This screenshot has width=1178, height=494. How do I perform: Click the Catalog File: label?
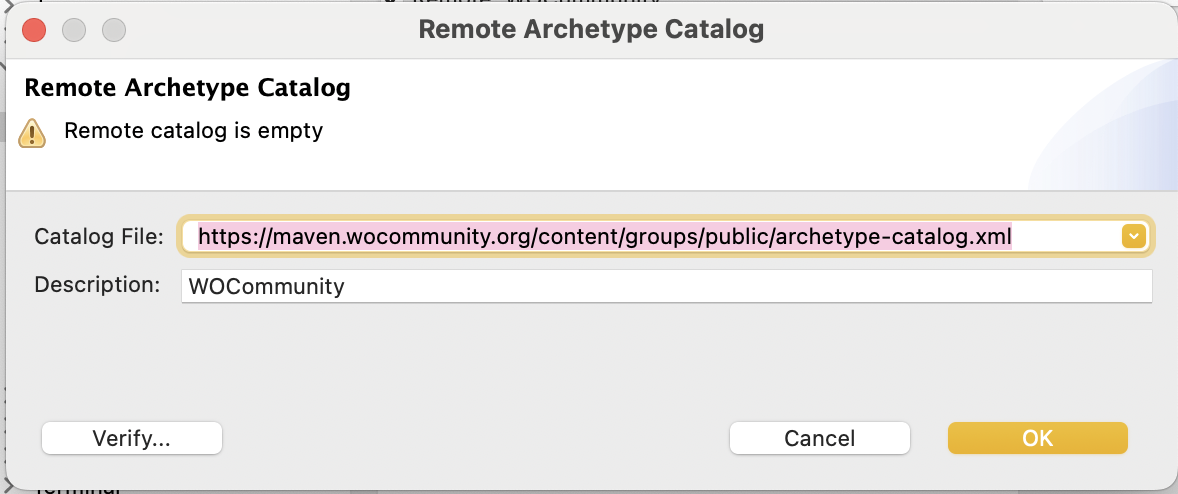99,237
